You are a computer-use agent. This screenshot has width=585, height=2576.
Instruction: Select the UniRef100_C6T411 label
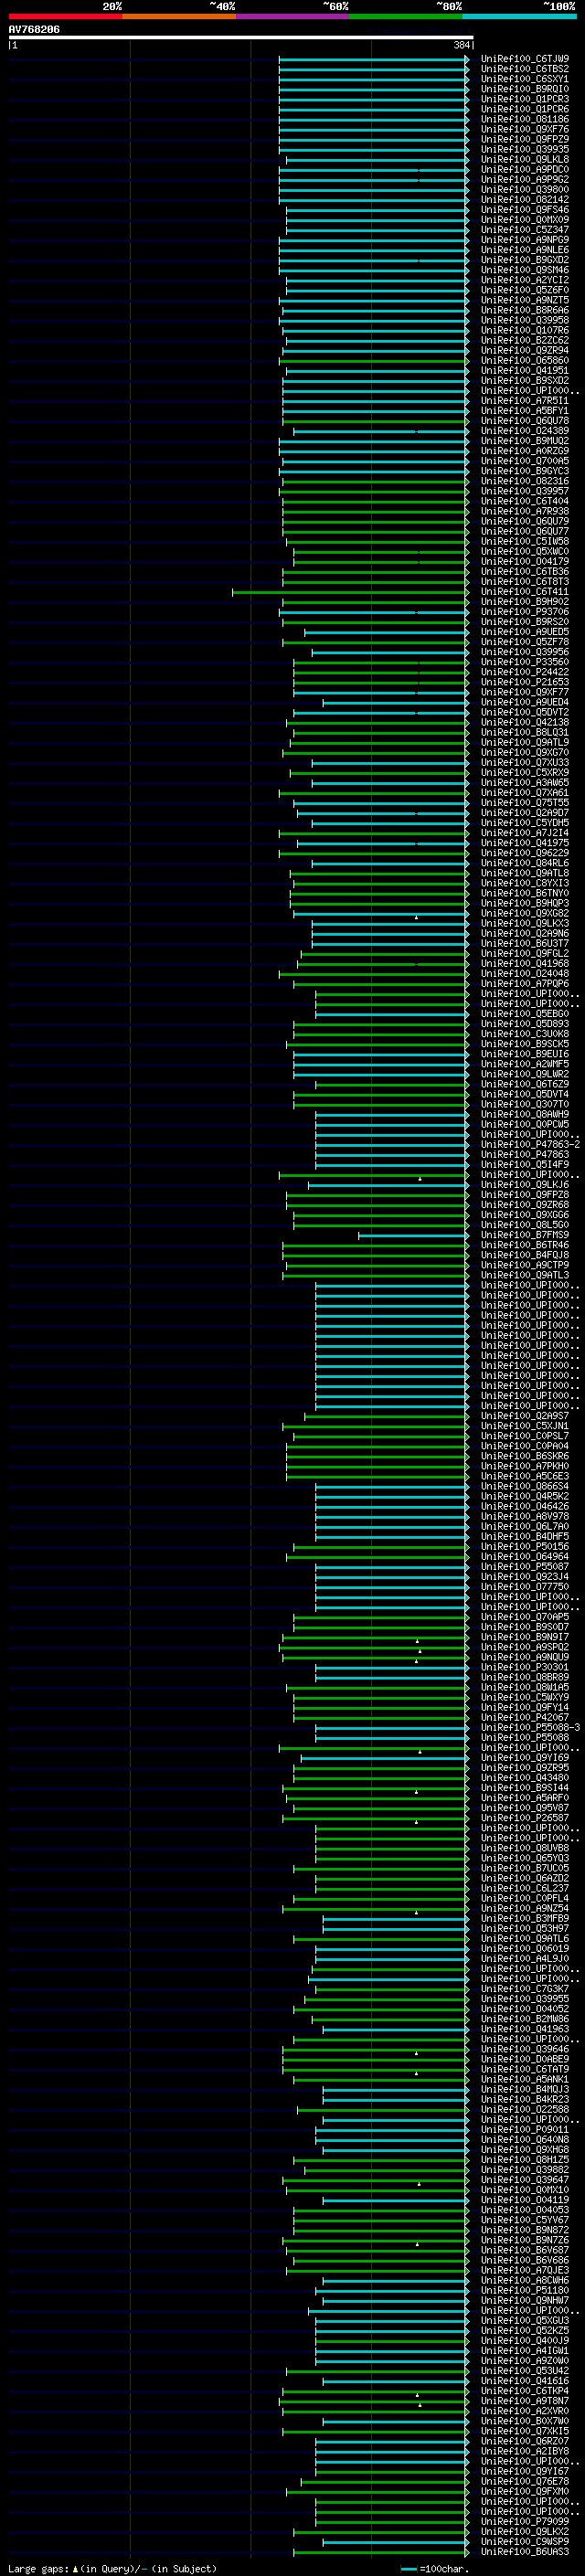(x=525, y=592)
